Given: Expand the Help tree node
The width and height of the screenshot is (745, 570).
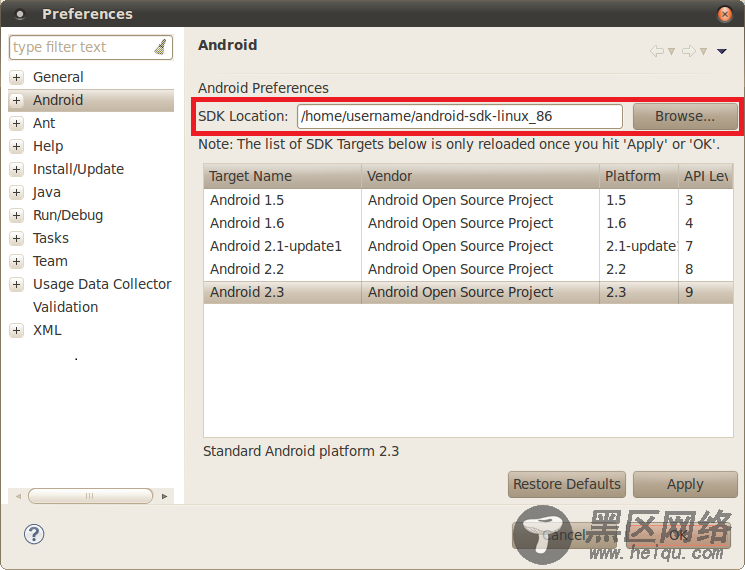Looking at the screenshot, I should pyautogui.click(x=17, y=146).
